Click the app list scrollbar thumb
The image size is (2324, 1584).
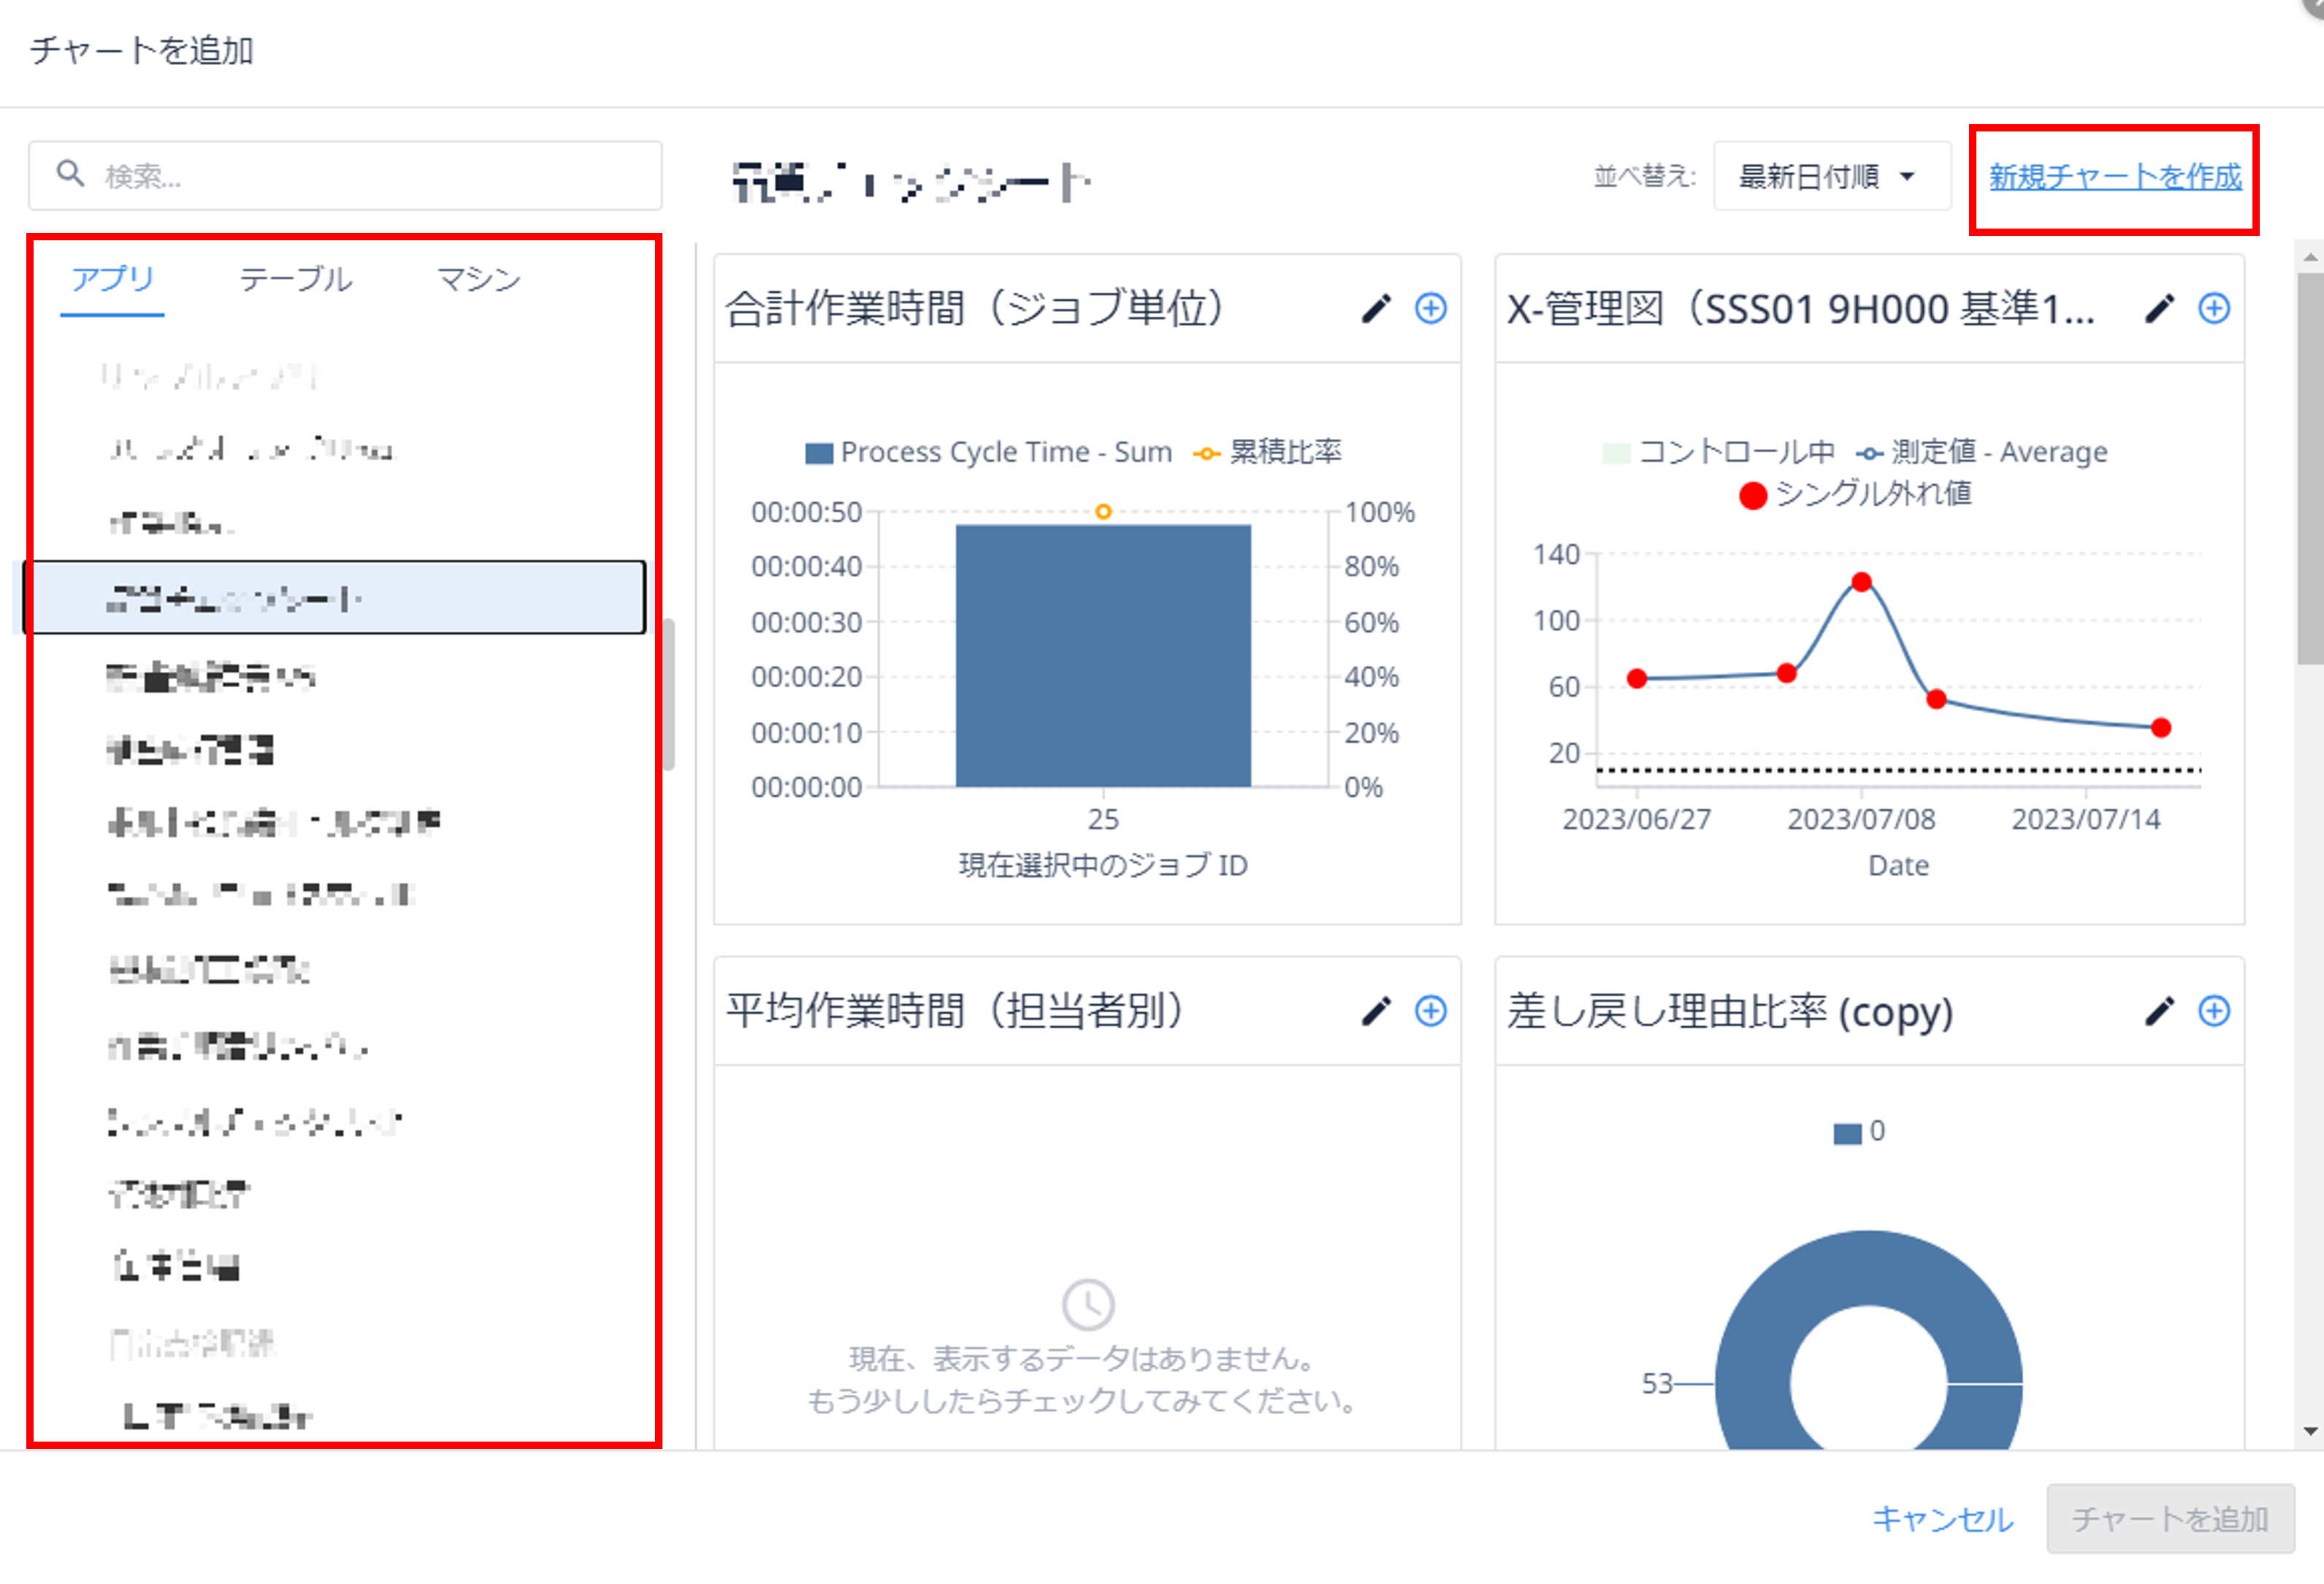click(669, 695)
